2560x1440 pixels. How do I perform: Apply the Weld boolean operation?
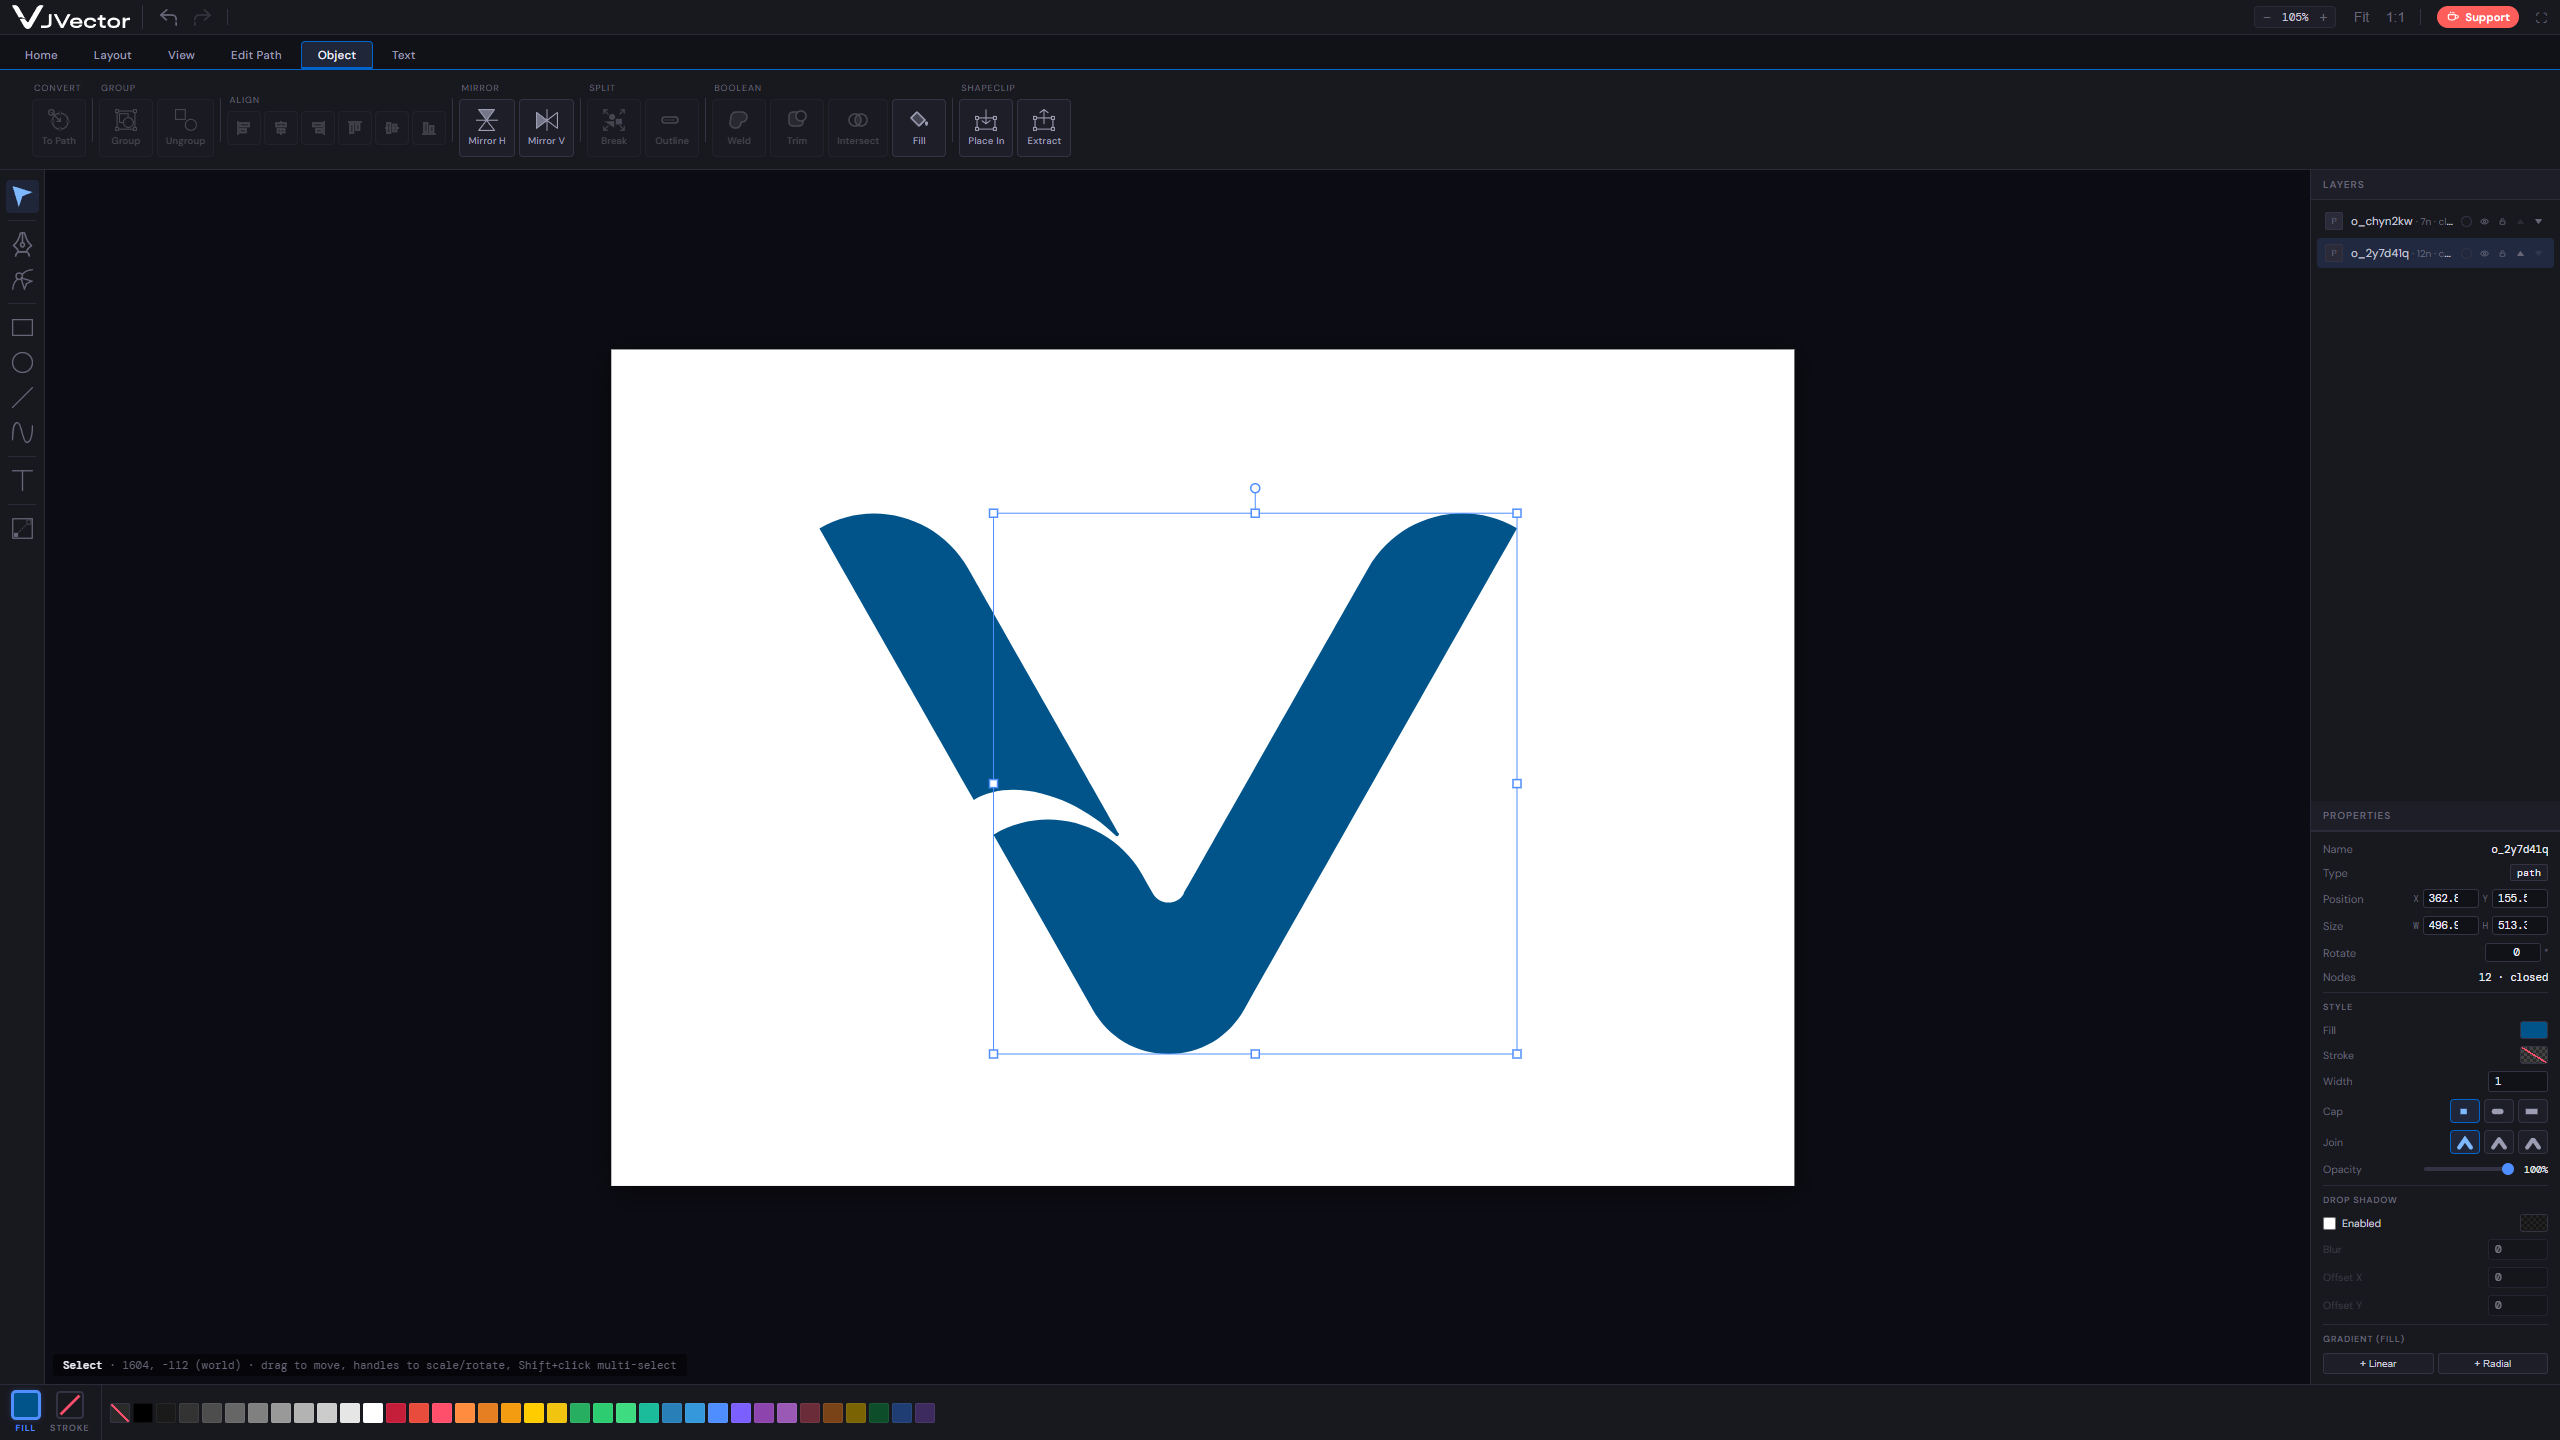(x=739, y=127)
